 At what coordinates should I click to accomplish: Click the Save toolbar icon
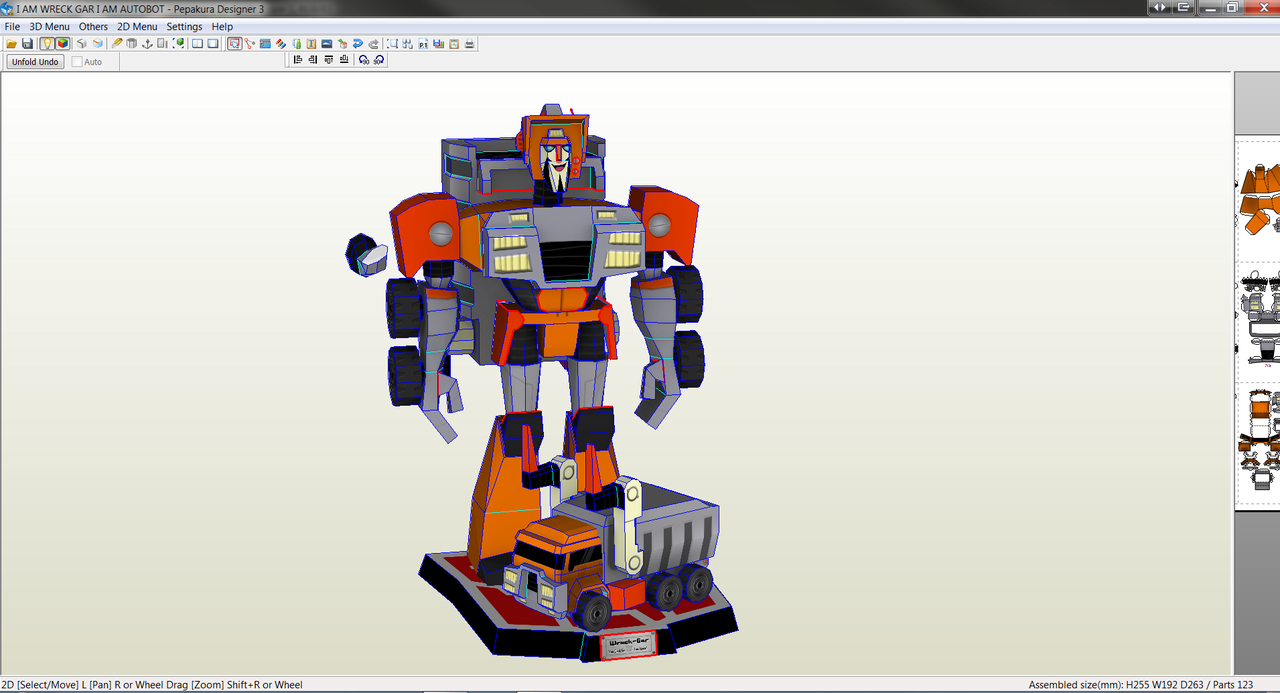[x=27, y=43]
